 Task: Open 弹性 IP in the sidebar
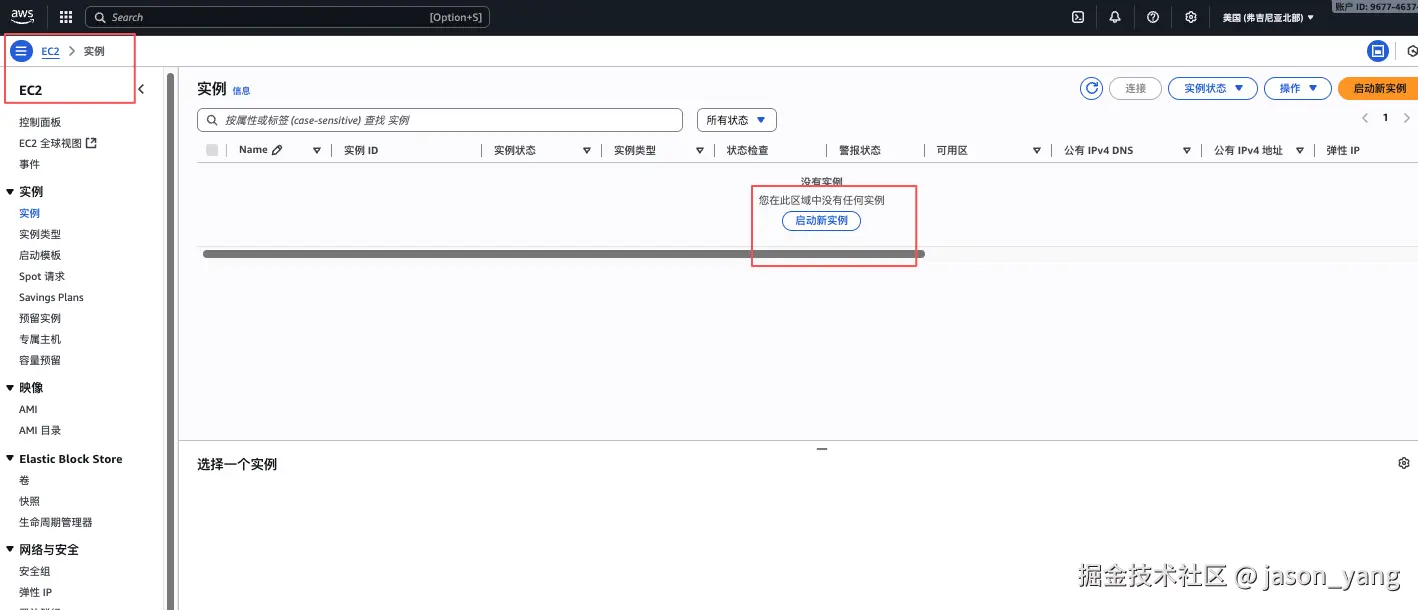(35, 592)
